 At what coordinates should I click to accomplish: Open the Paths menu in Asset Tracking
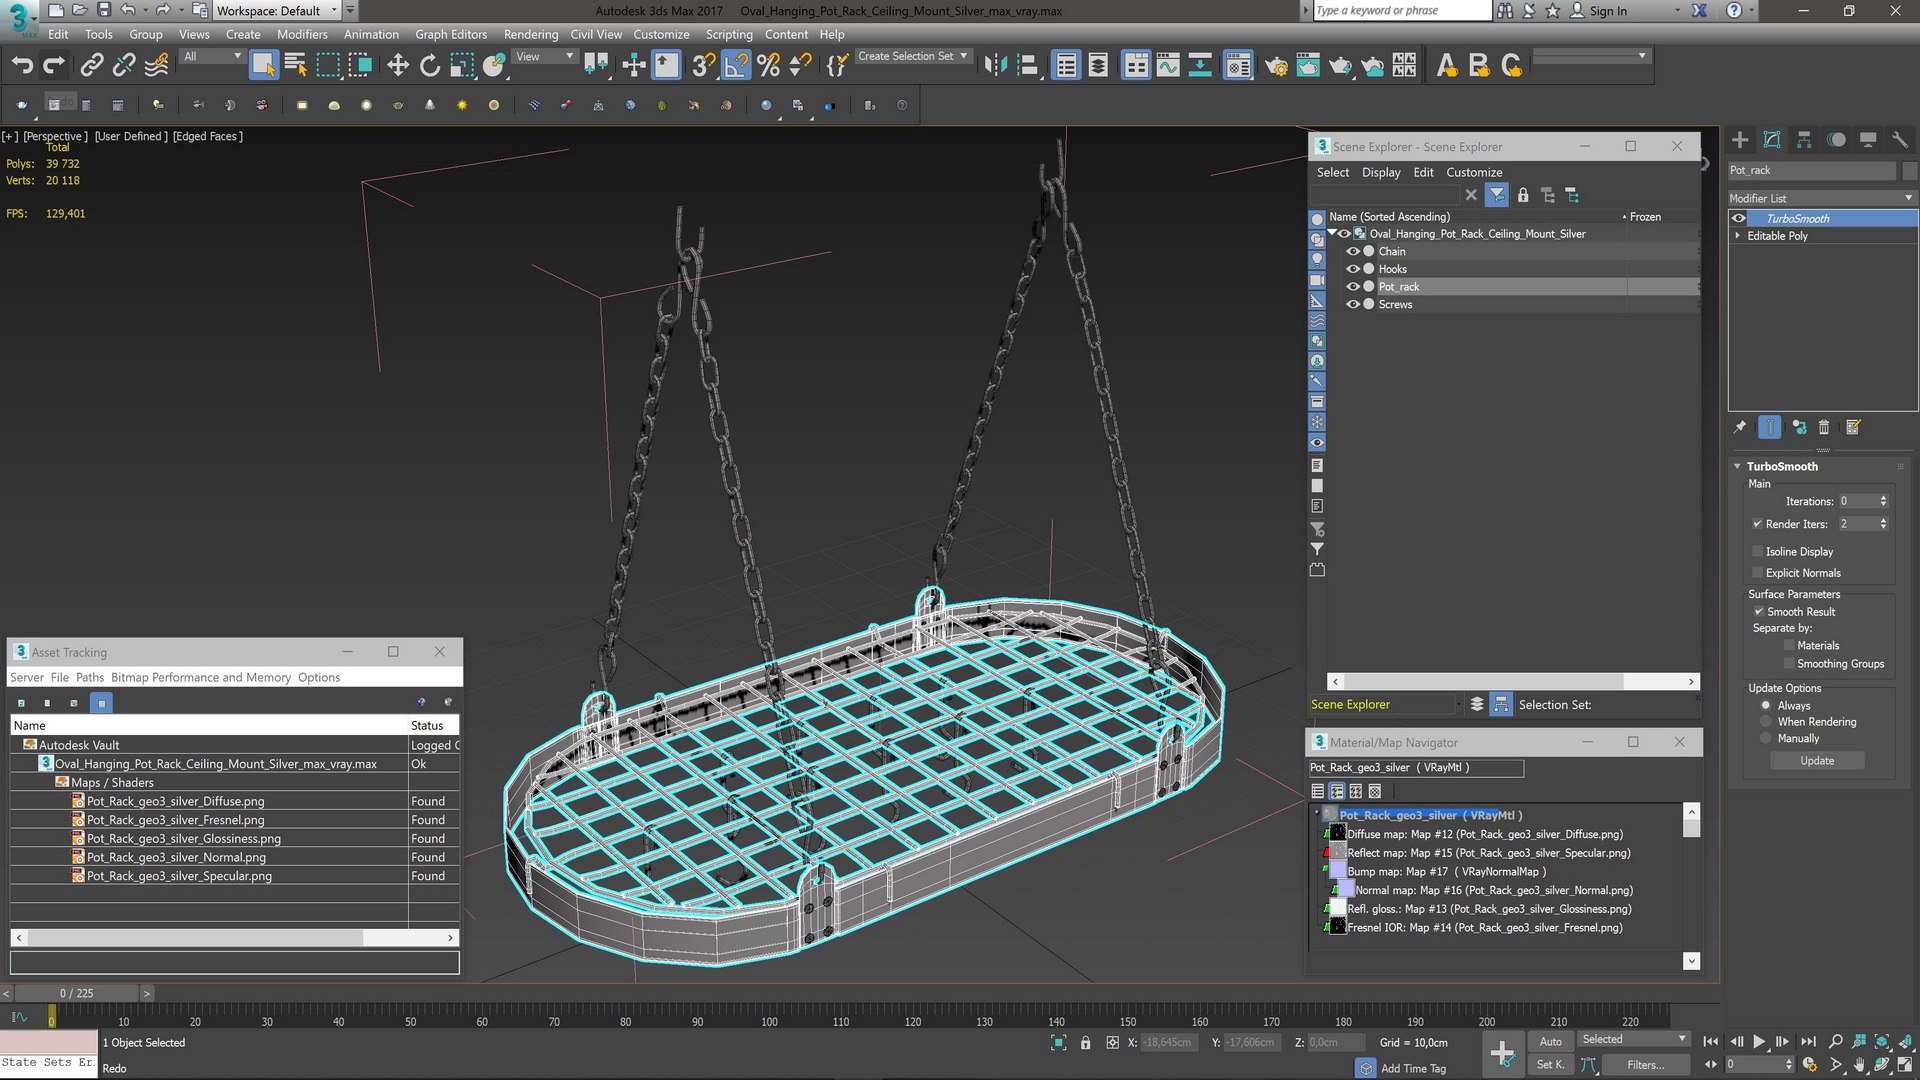coord(89,677)
